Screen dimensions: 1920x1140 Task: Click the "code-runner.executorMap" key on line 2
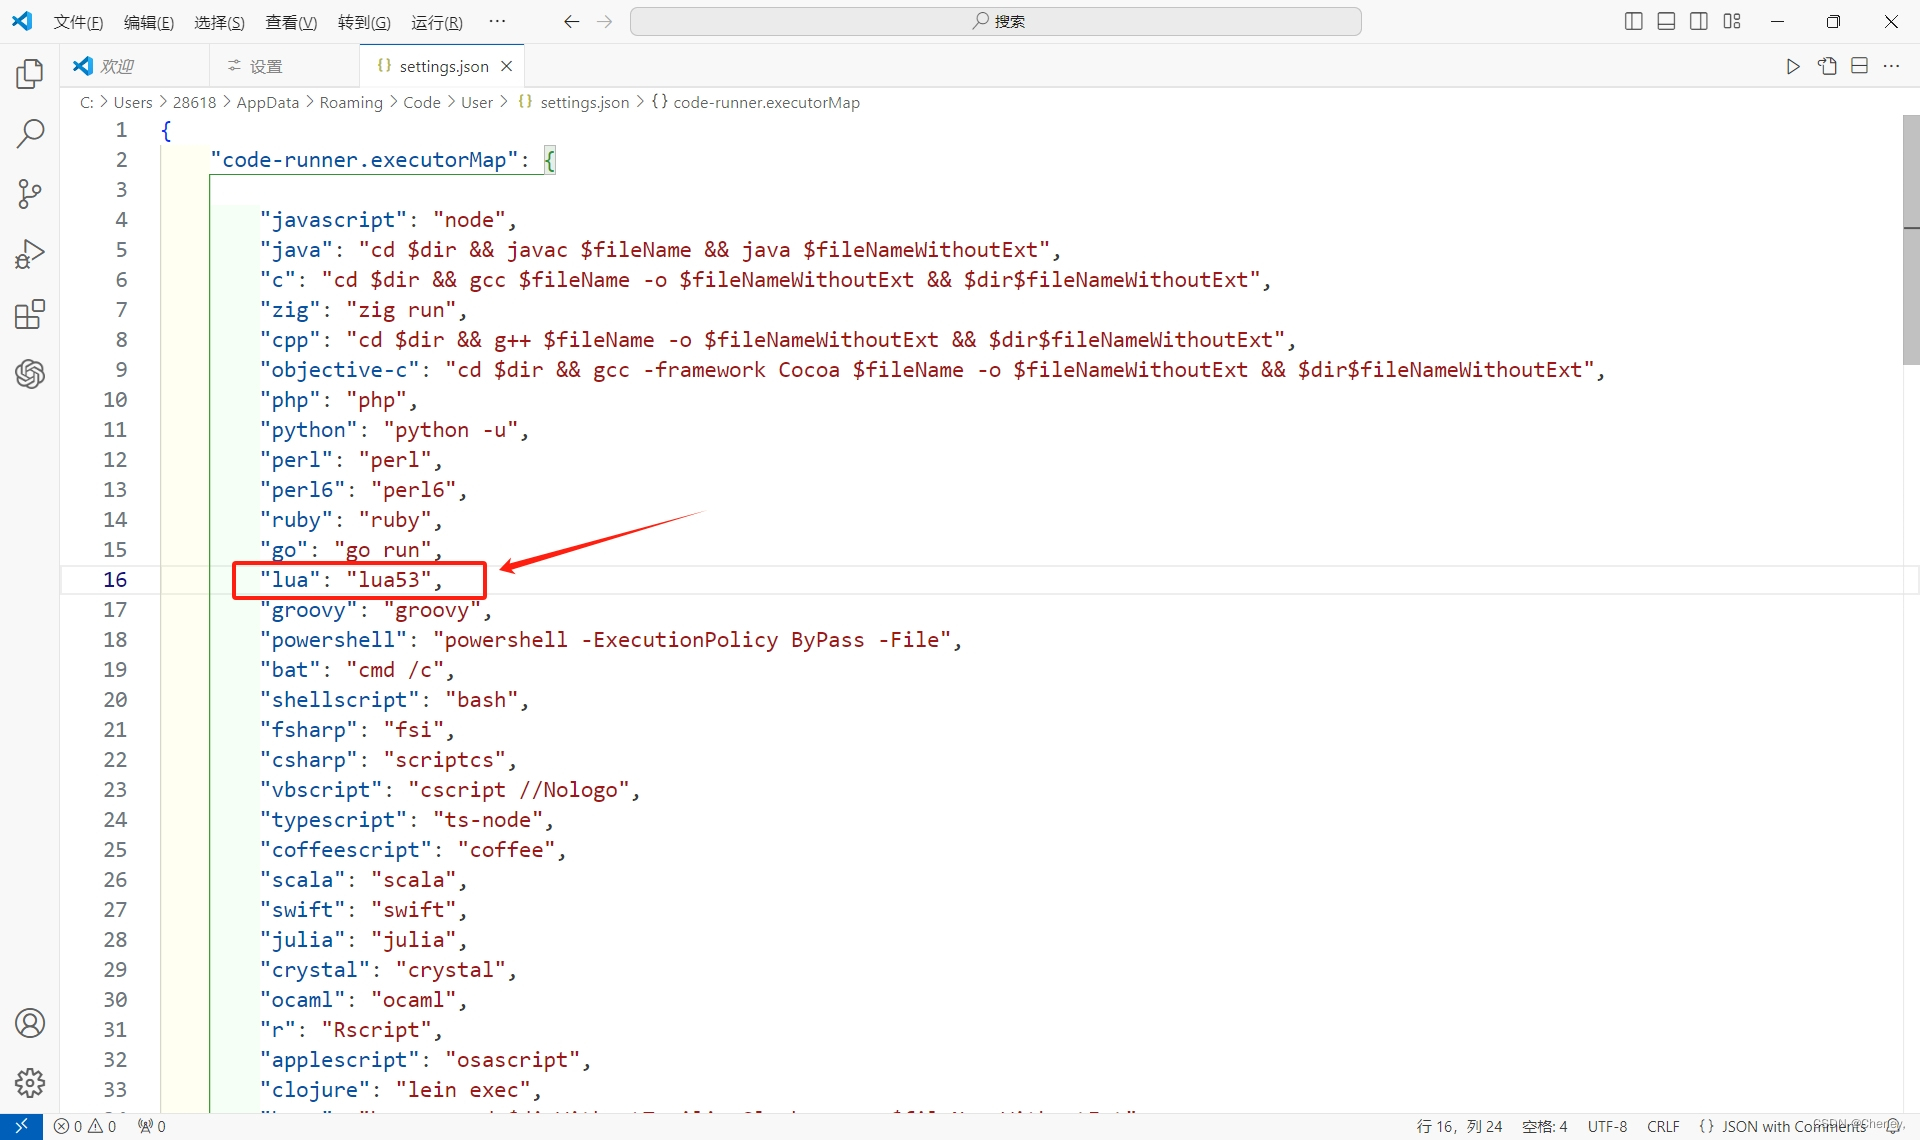pos(365,160)
